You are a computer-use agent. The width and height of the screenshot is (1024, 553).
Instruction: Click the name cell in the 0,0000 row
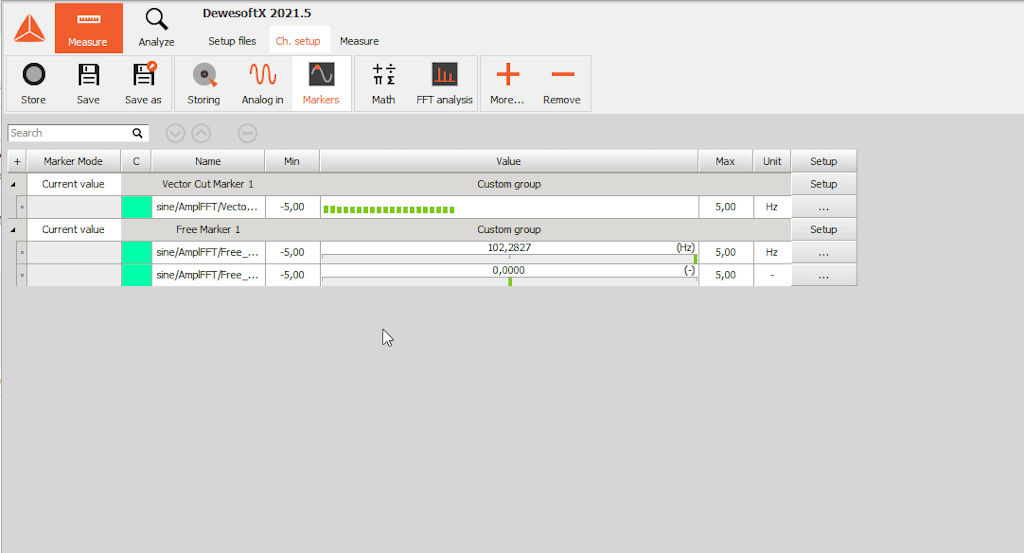tap(208, 275)
